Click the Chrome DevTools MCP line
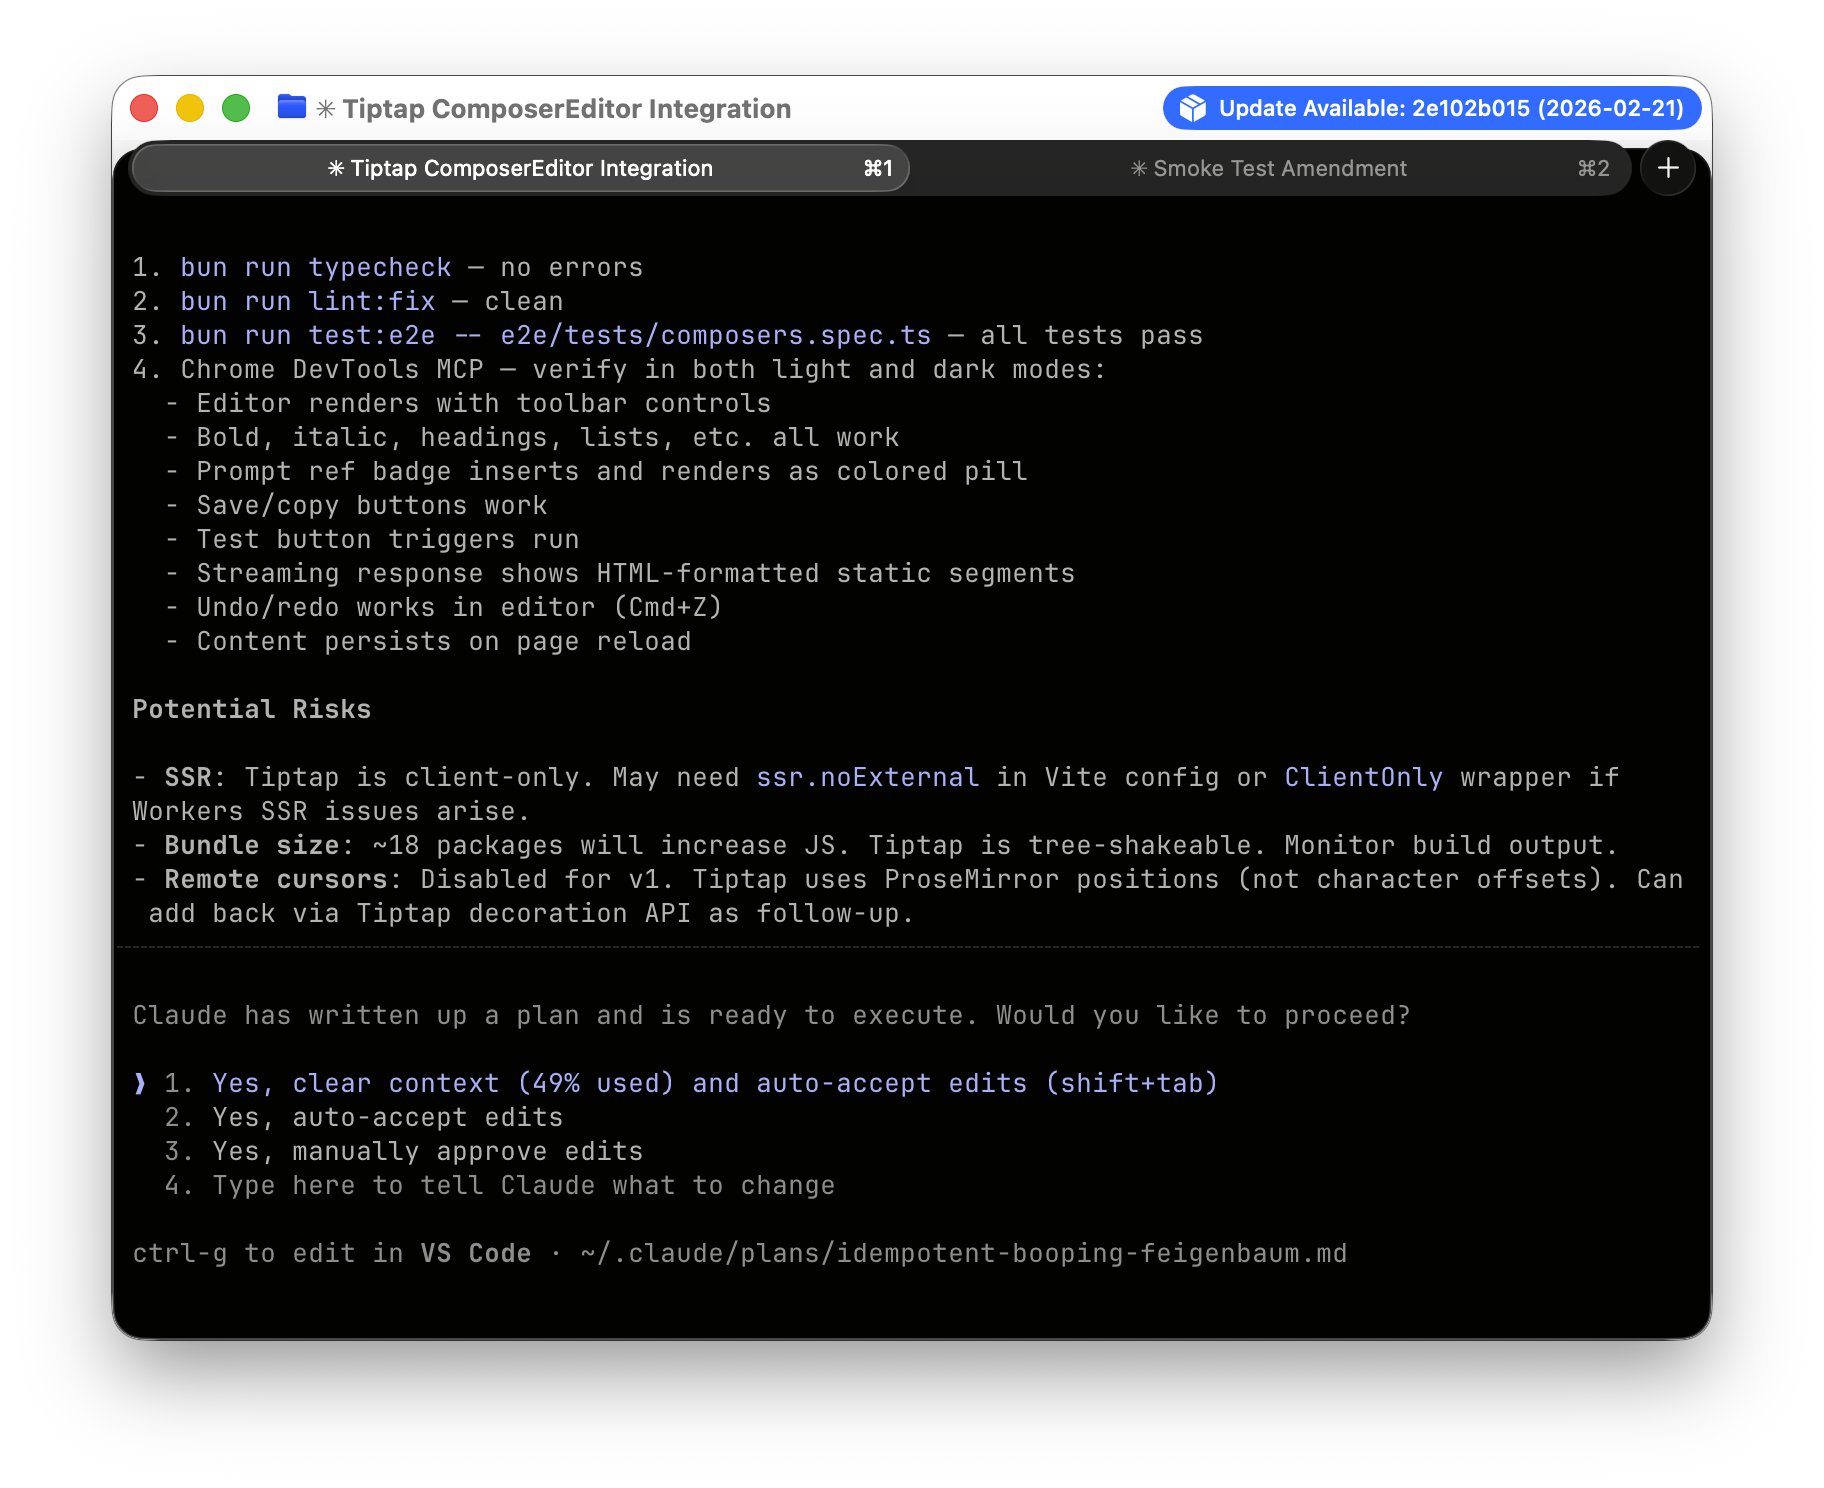The width and height of the screenshot is (1824, 1488). (620, 369)
